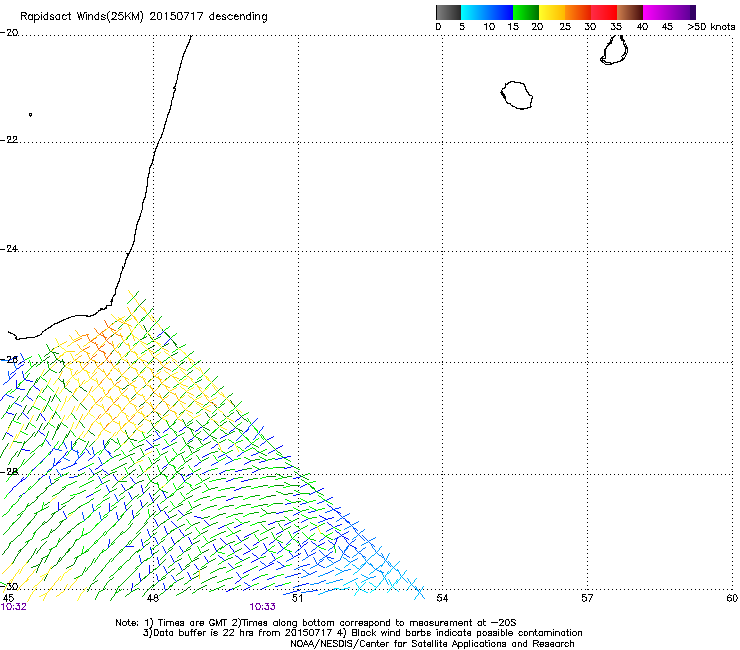This screenshot has height=650, width=740.
Task: Click the red 30-35 knots legend segment
Action: (x=604, y=12)
